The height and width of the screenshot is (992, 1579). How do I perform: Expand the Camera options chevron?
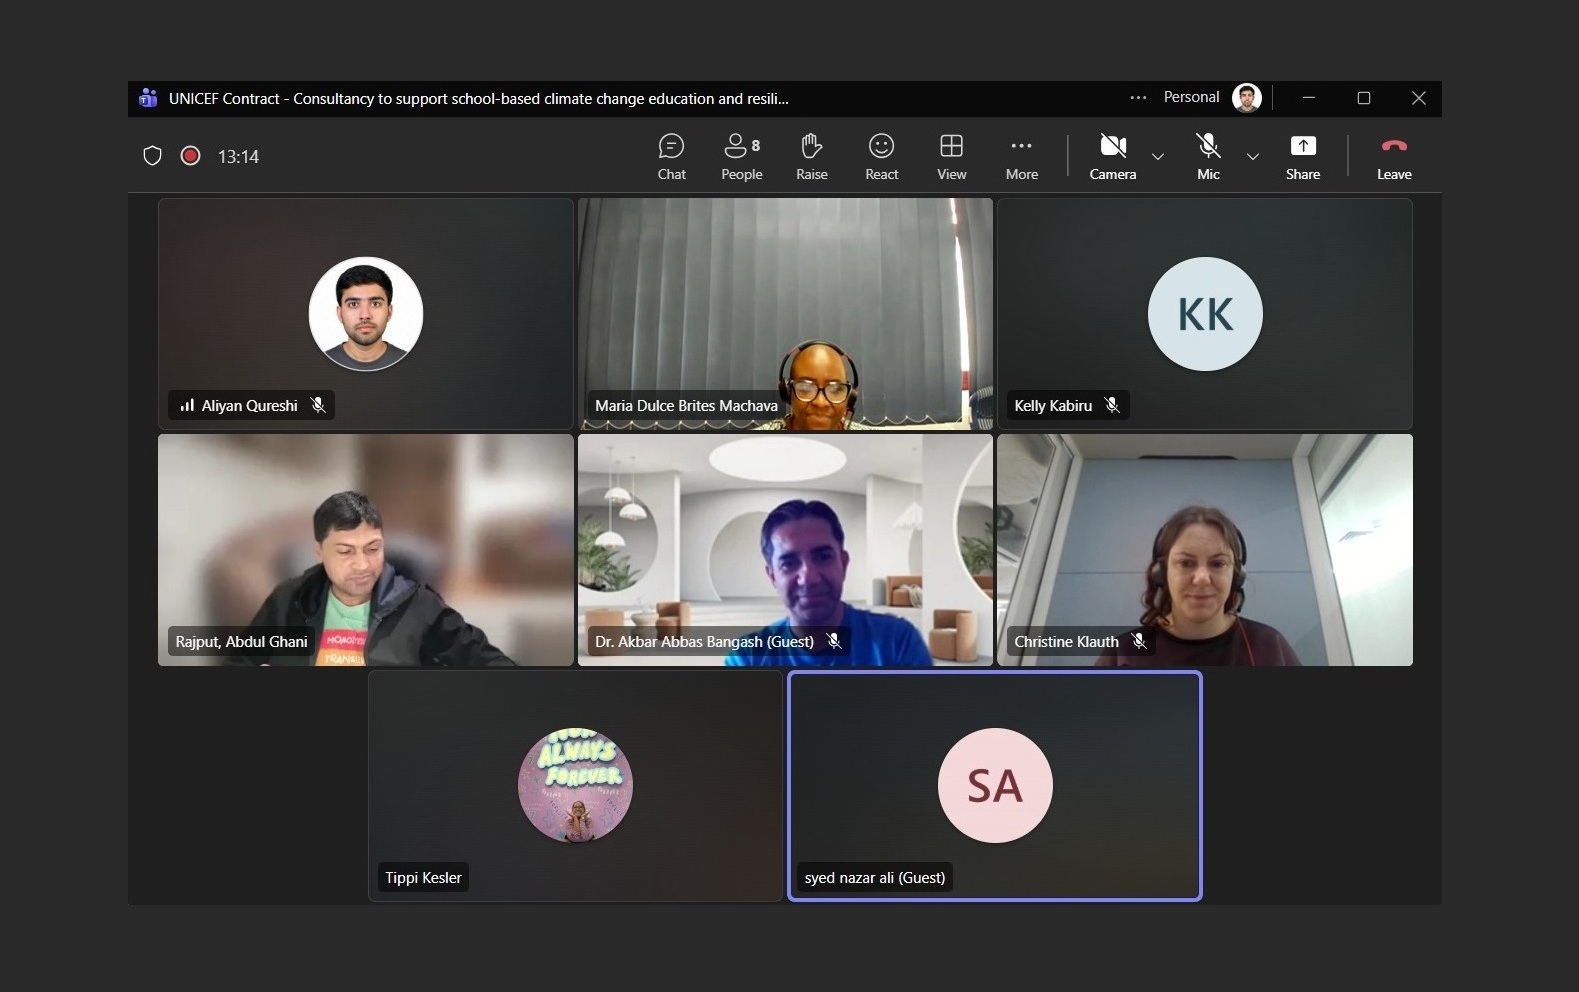pos(1158,157)
